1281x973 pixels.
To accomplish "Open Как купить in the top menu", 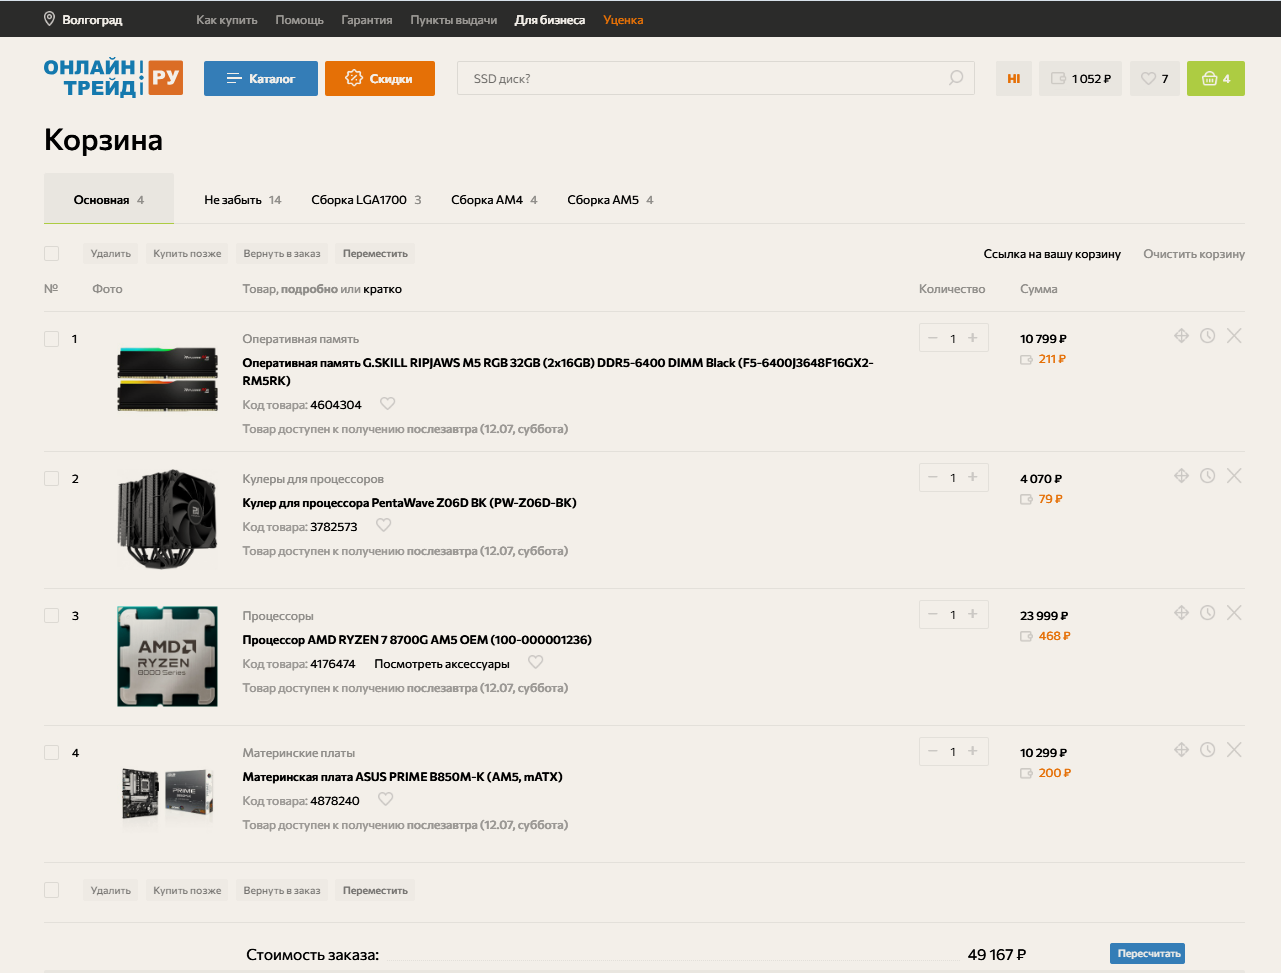I will 227,20.
